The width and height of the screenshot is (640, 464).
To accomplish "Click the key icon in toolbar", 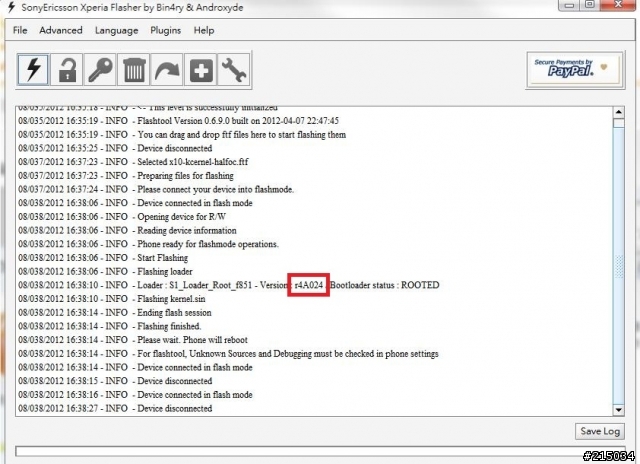I will coord(100,69).
